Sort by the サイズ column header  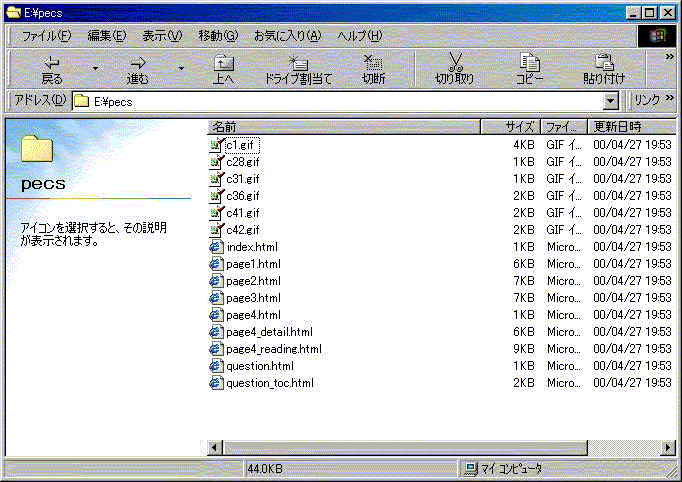click(511, 127)
